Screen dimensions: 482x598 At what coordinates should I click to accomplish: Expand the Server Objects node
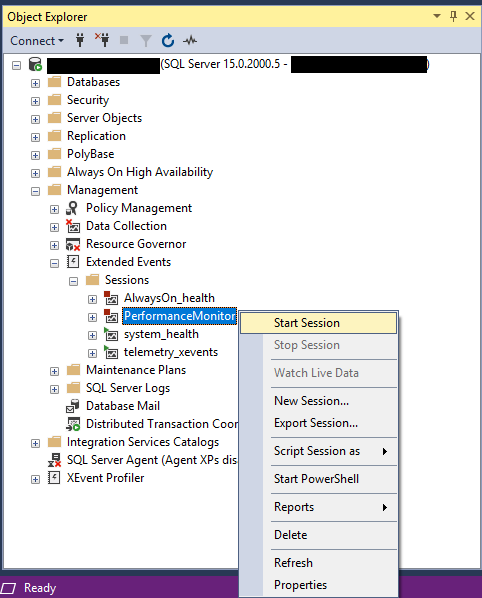pyautogui.click(x=35, y=119)
